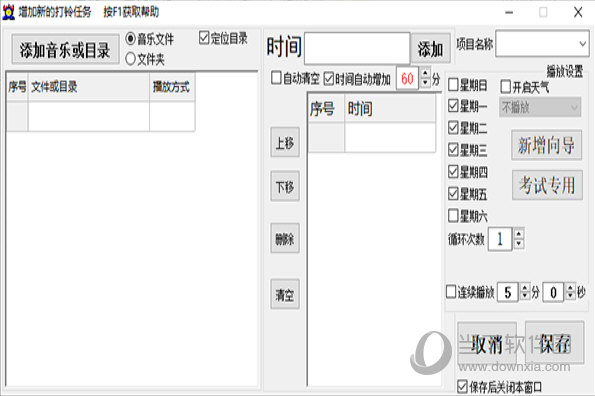Click the 下移 button

point(285,186)
